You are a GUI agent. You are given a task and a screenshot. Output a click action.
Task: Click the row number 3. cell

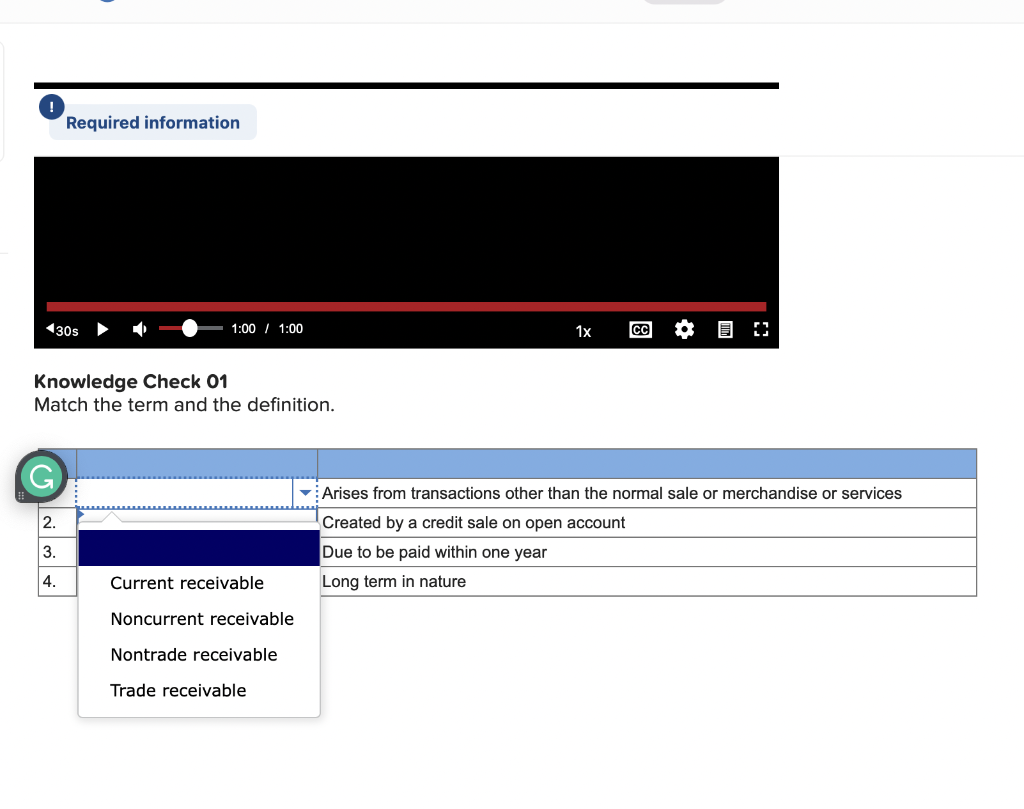(x=57, y=552)
